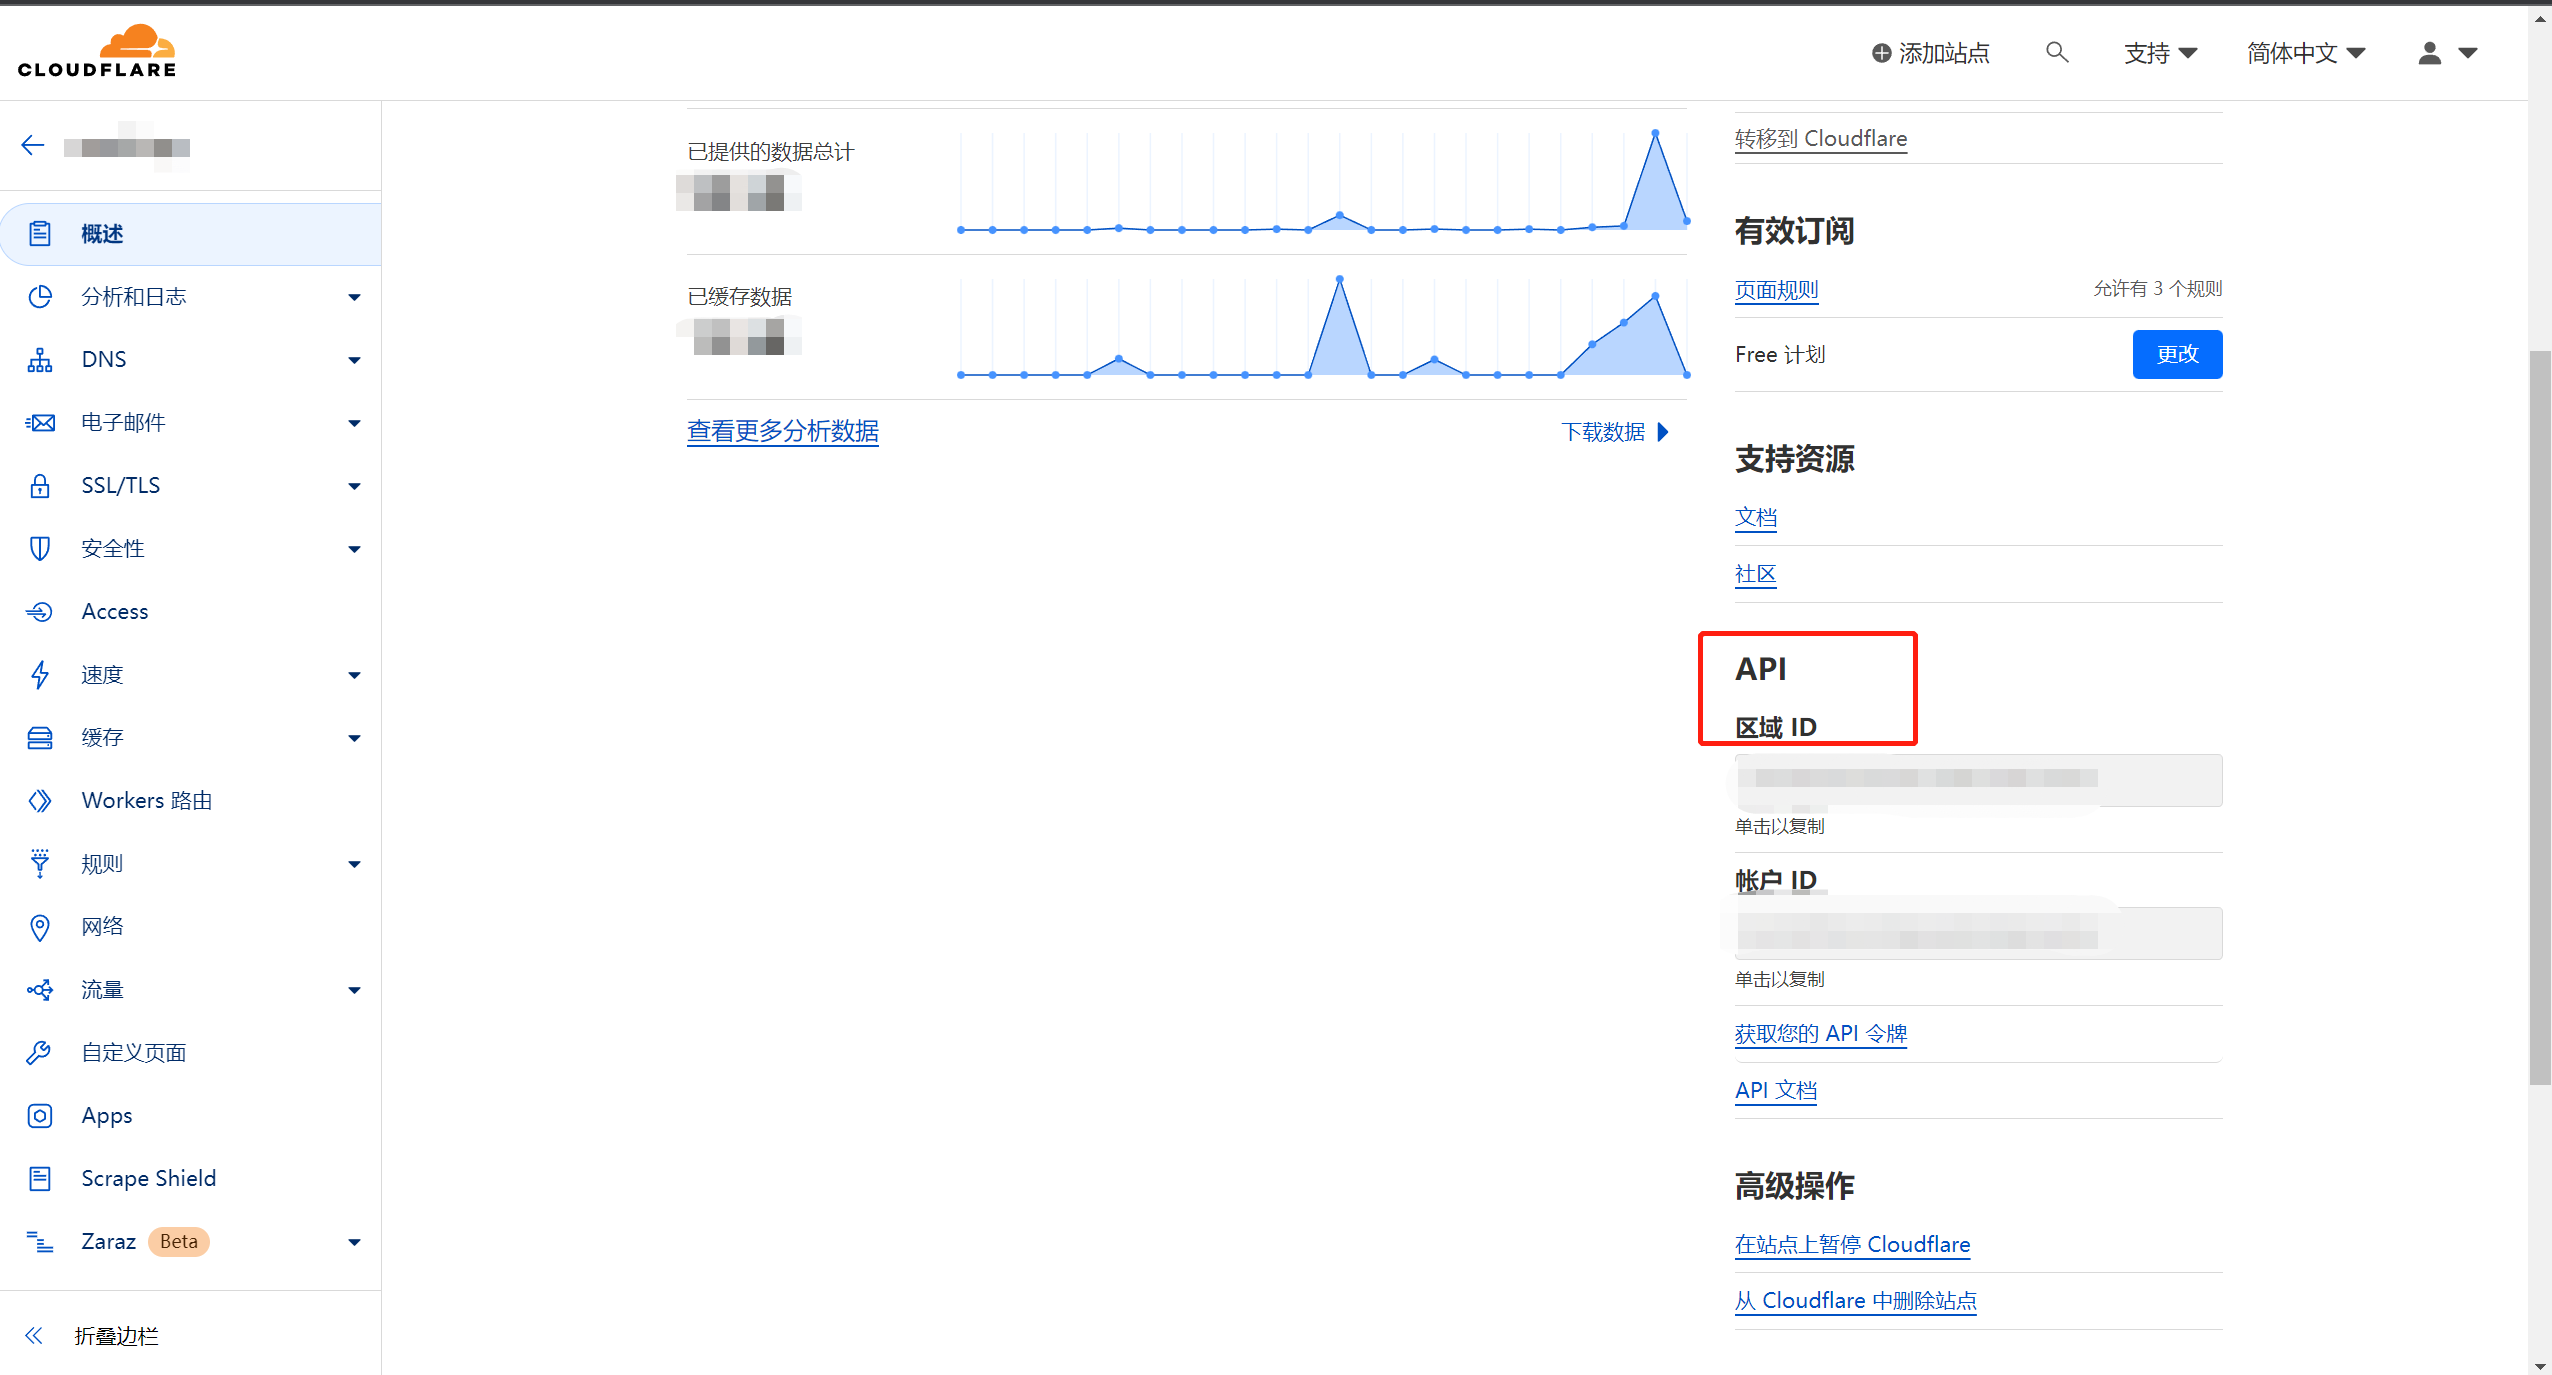The image size is (2552, 1375).
Task: Open 查看更多分析数据 link
Action: [x=782, y=431]
